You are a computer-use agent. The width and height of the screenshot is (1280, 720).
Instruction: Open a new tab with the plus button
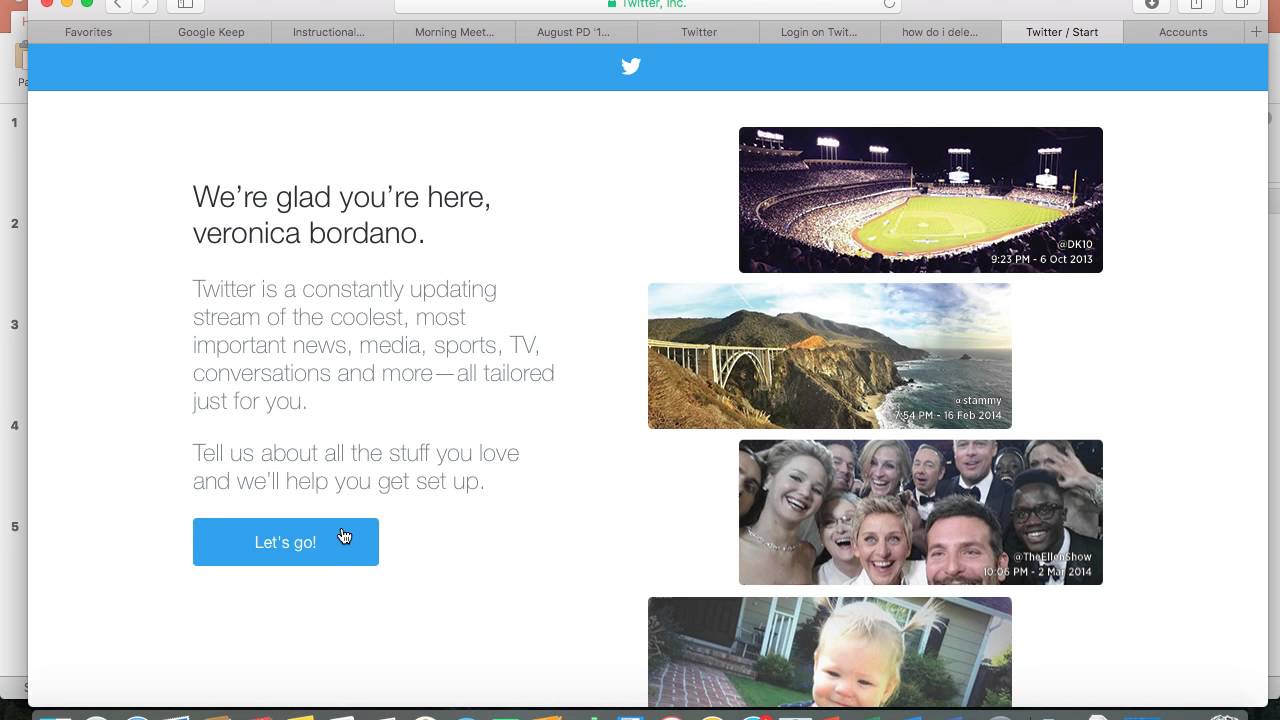(1256, 32)
